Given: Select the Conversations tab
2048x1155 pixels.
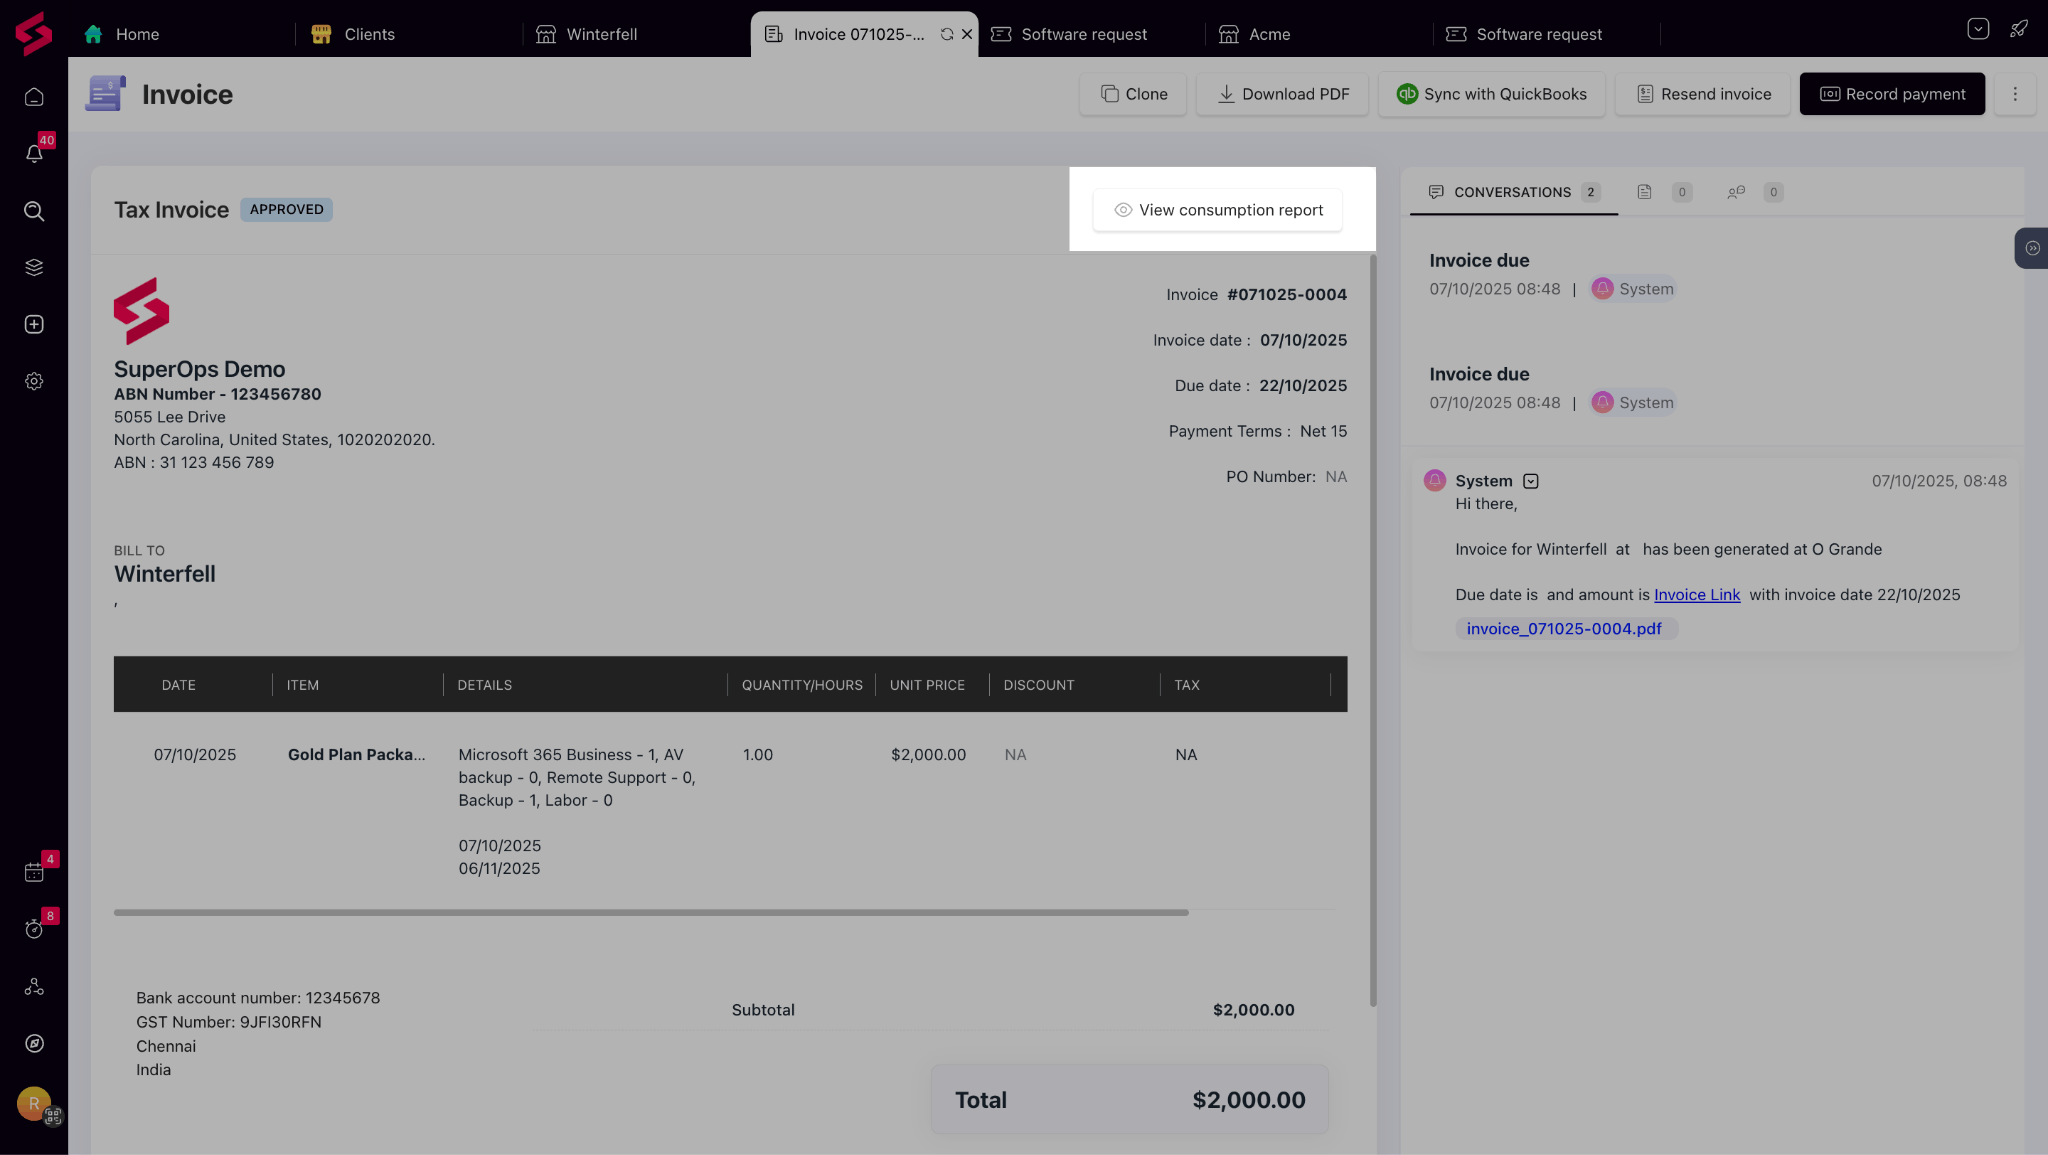Looking at the screenshot, I should pyautogui.click(x=1512, y=192).
